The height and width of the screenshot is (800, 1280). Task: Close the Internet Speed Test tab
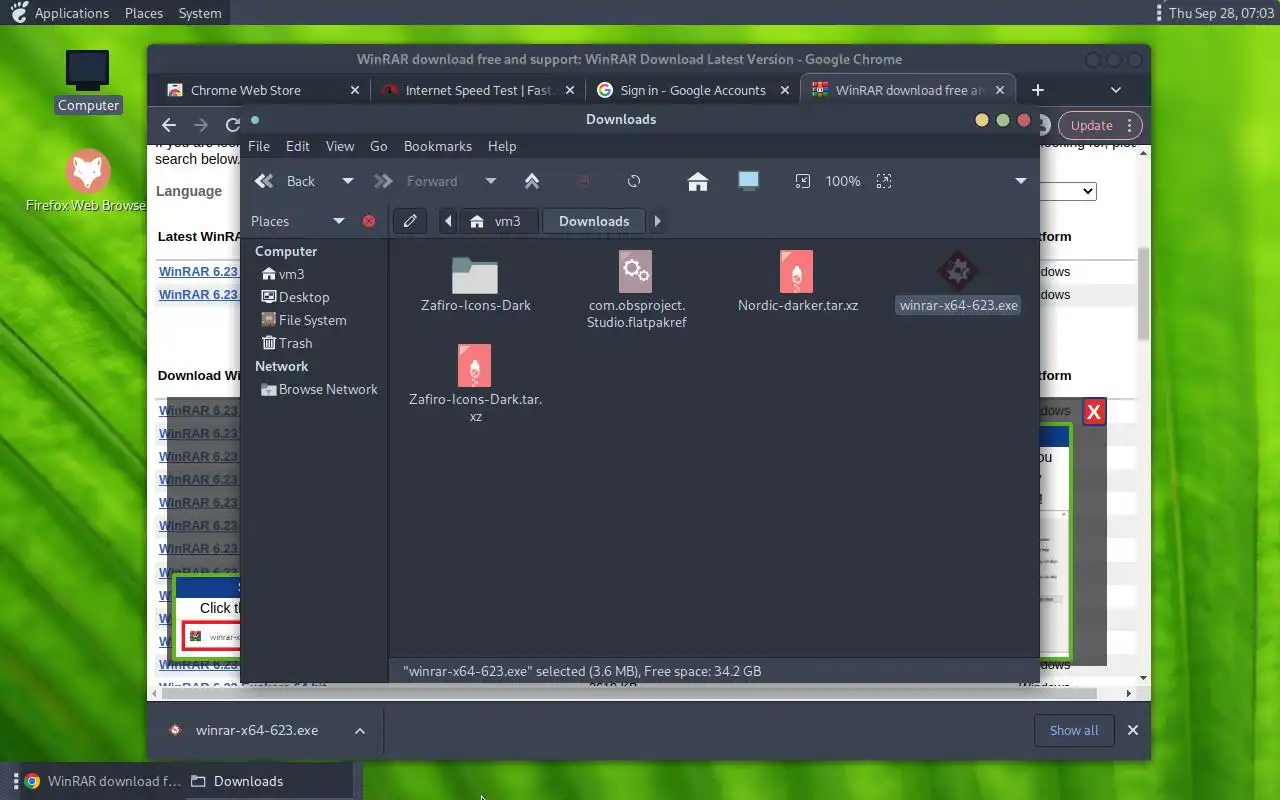click(570, 90)
